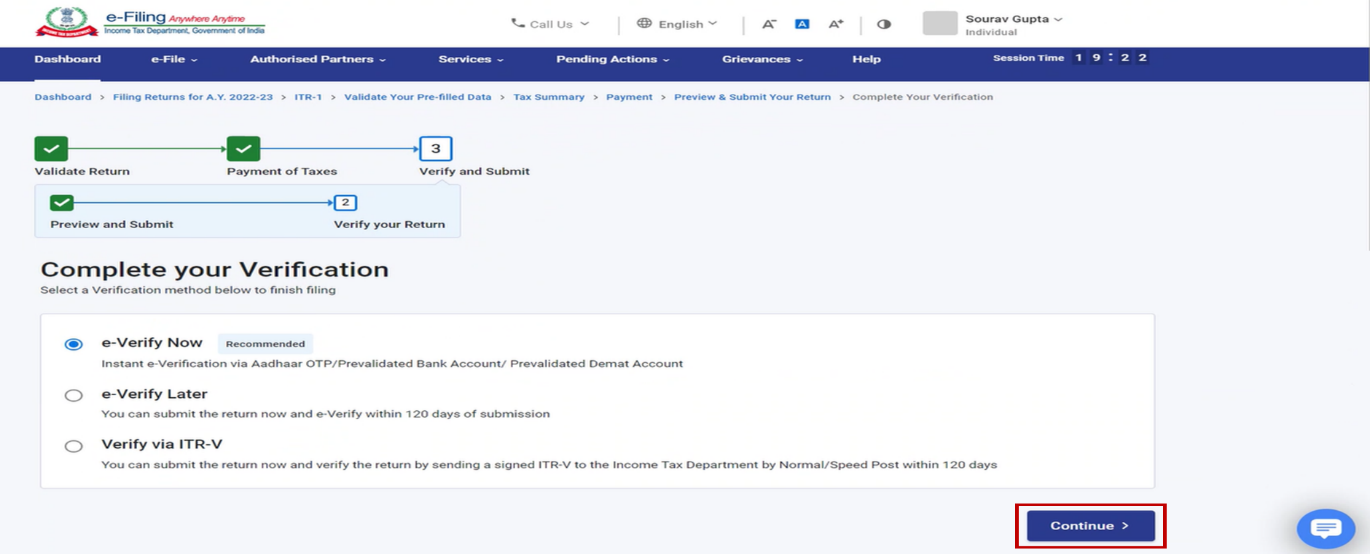Select the e-Verify Later radio option
The width and height of the screenshot is (1370, 554).
[x=74, y=395]
